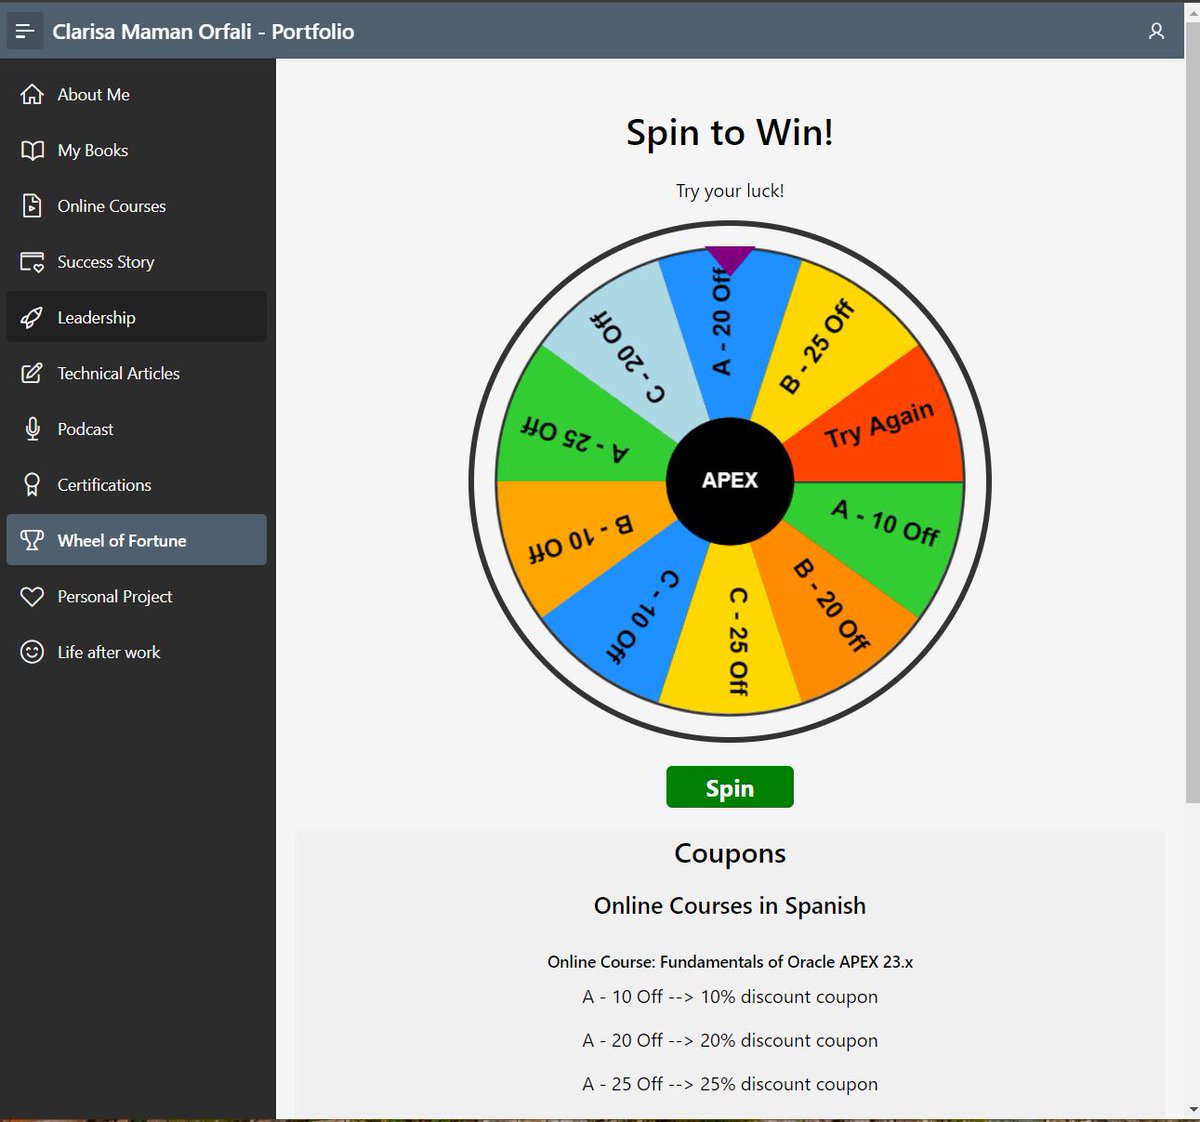The height and width of the screenshot is (1122, 1200).
Task: Open Personal Project page
Action: [136, 596]
